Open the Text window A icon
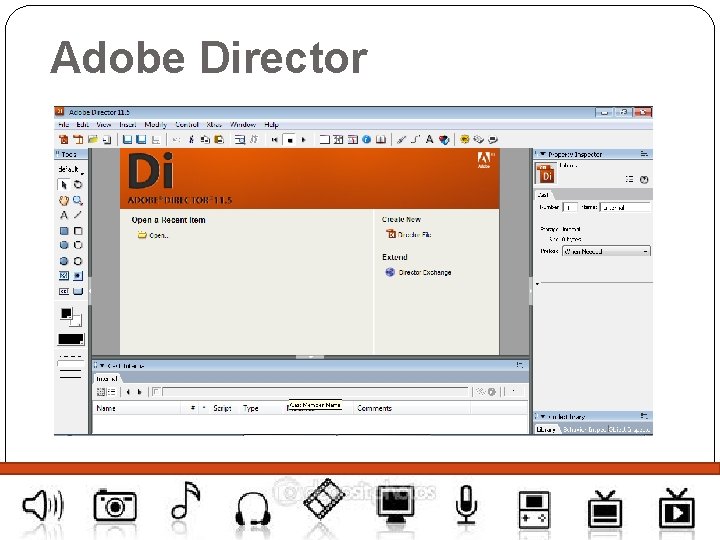Screen dimensions: 720x540 pyautogui.click(x=429, y=140)
